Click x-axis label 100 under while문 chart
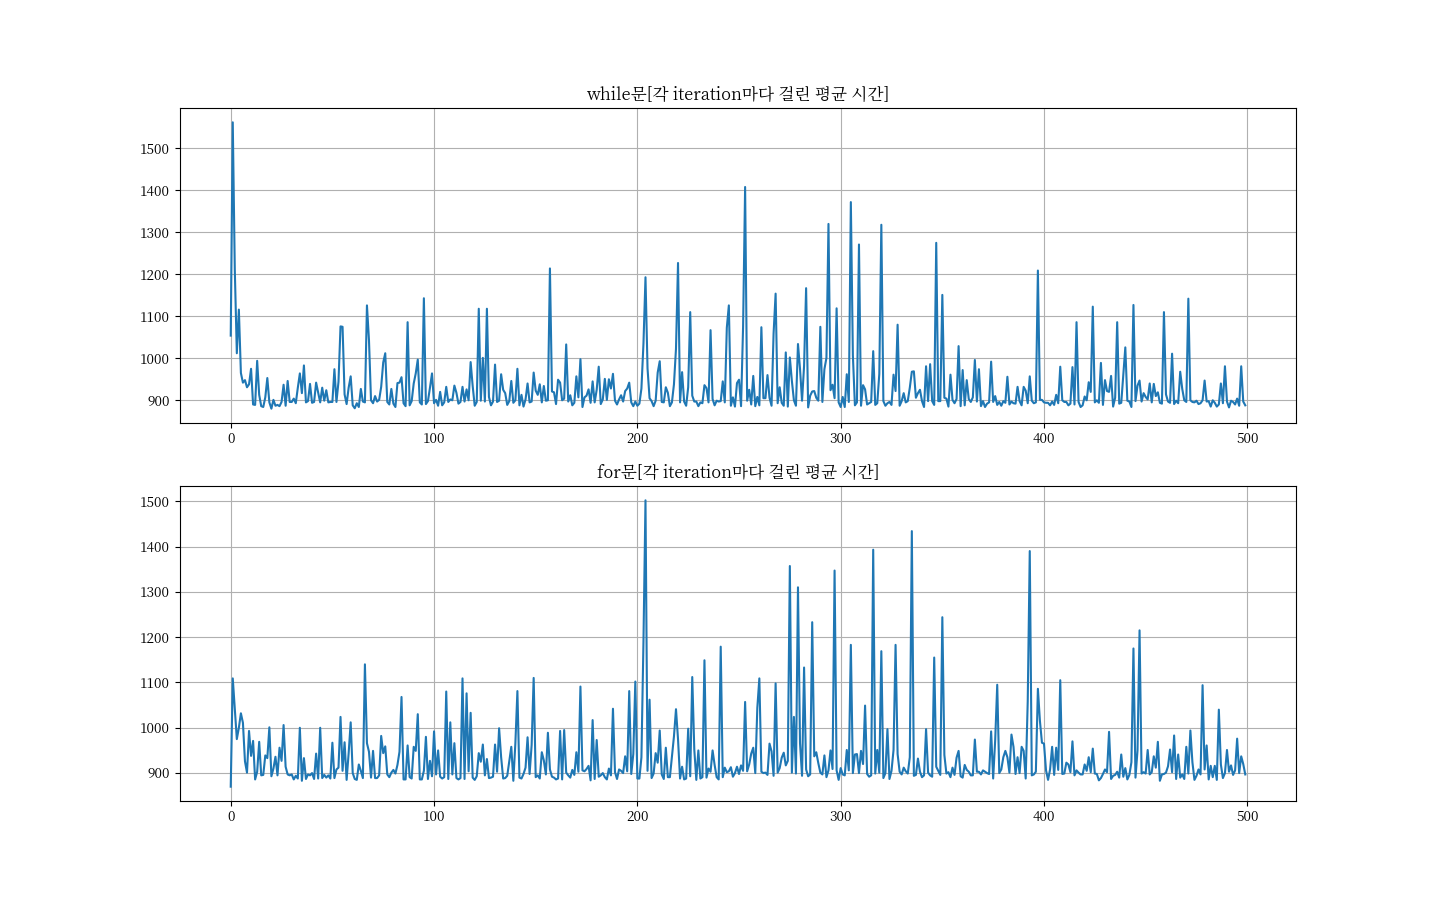 coord(434,438)
